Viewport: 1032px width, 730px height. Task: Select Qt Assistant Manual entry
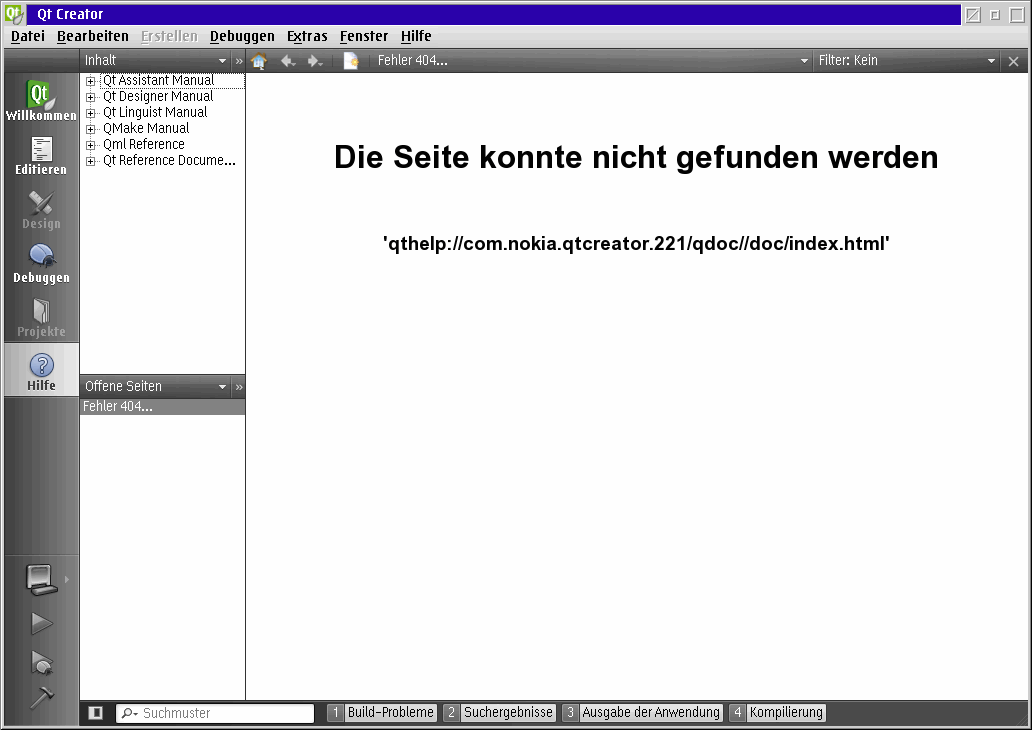(x=159, y=80)
